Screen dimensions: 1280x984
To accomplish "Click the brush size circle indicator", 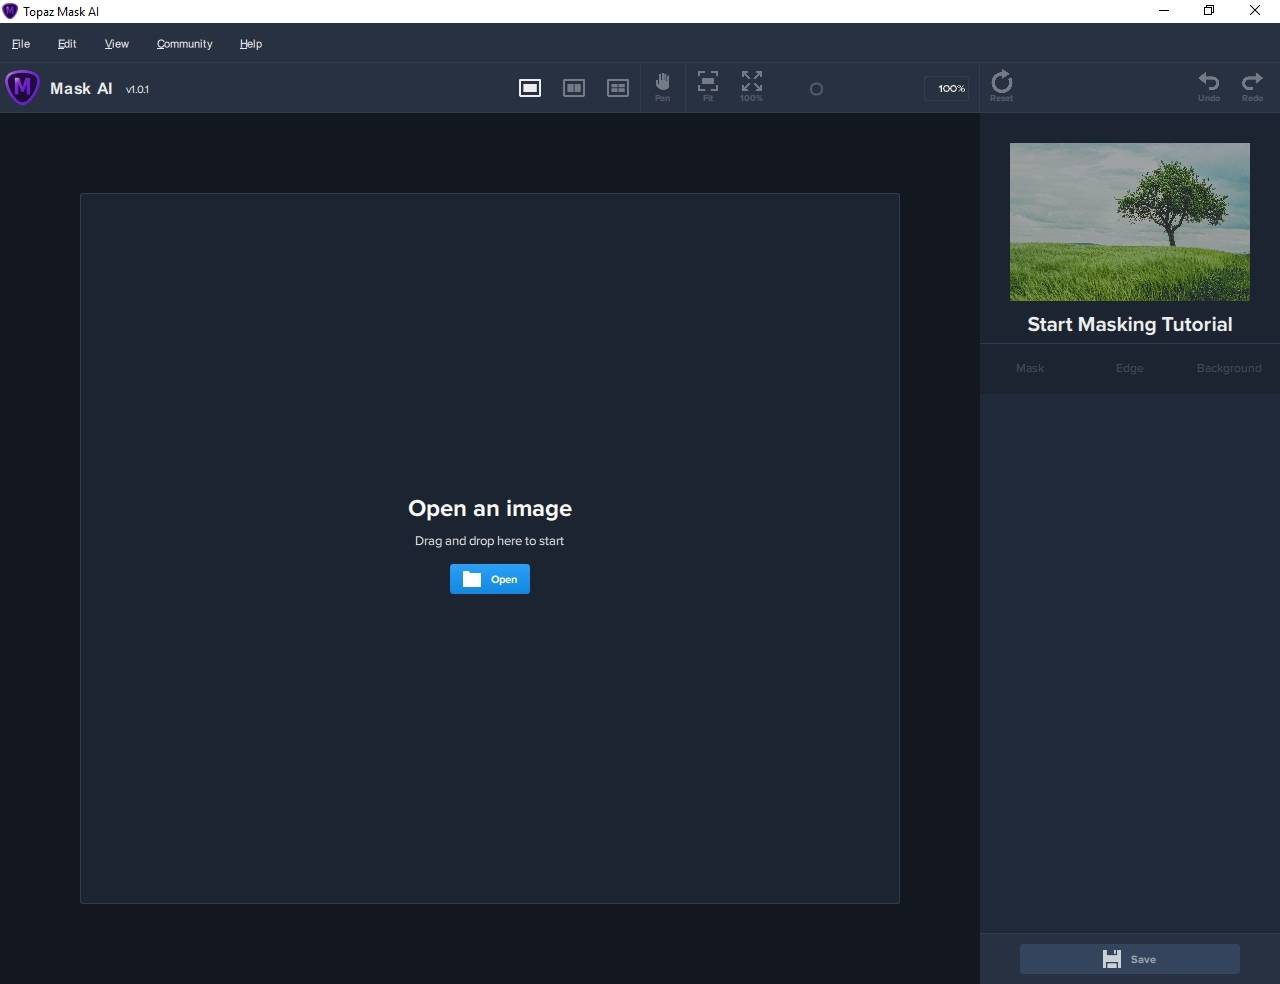I will point(816,89).
